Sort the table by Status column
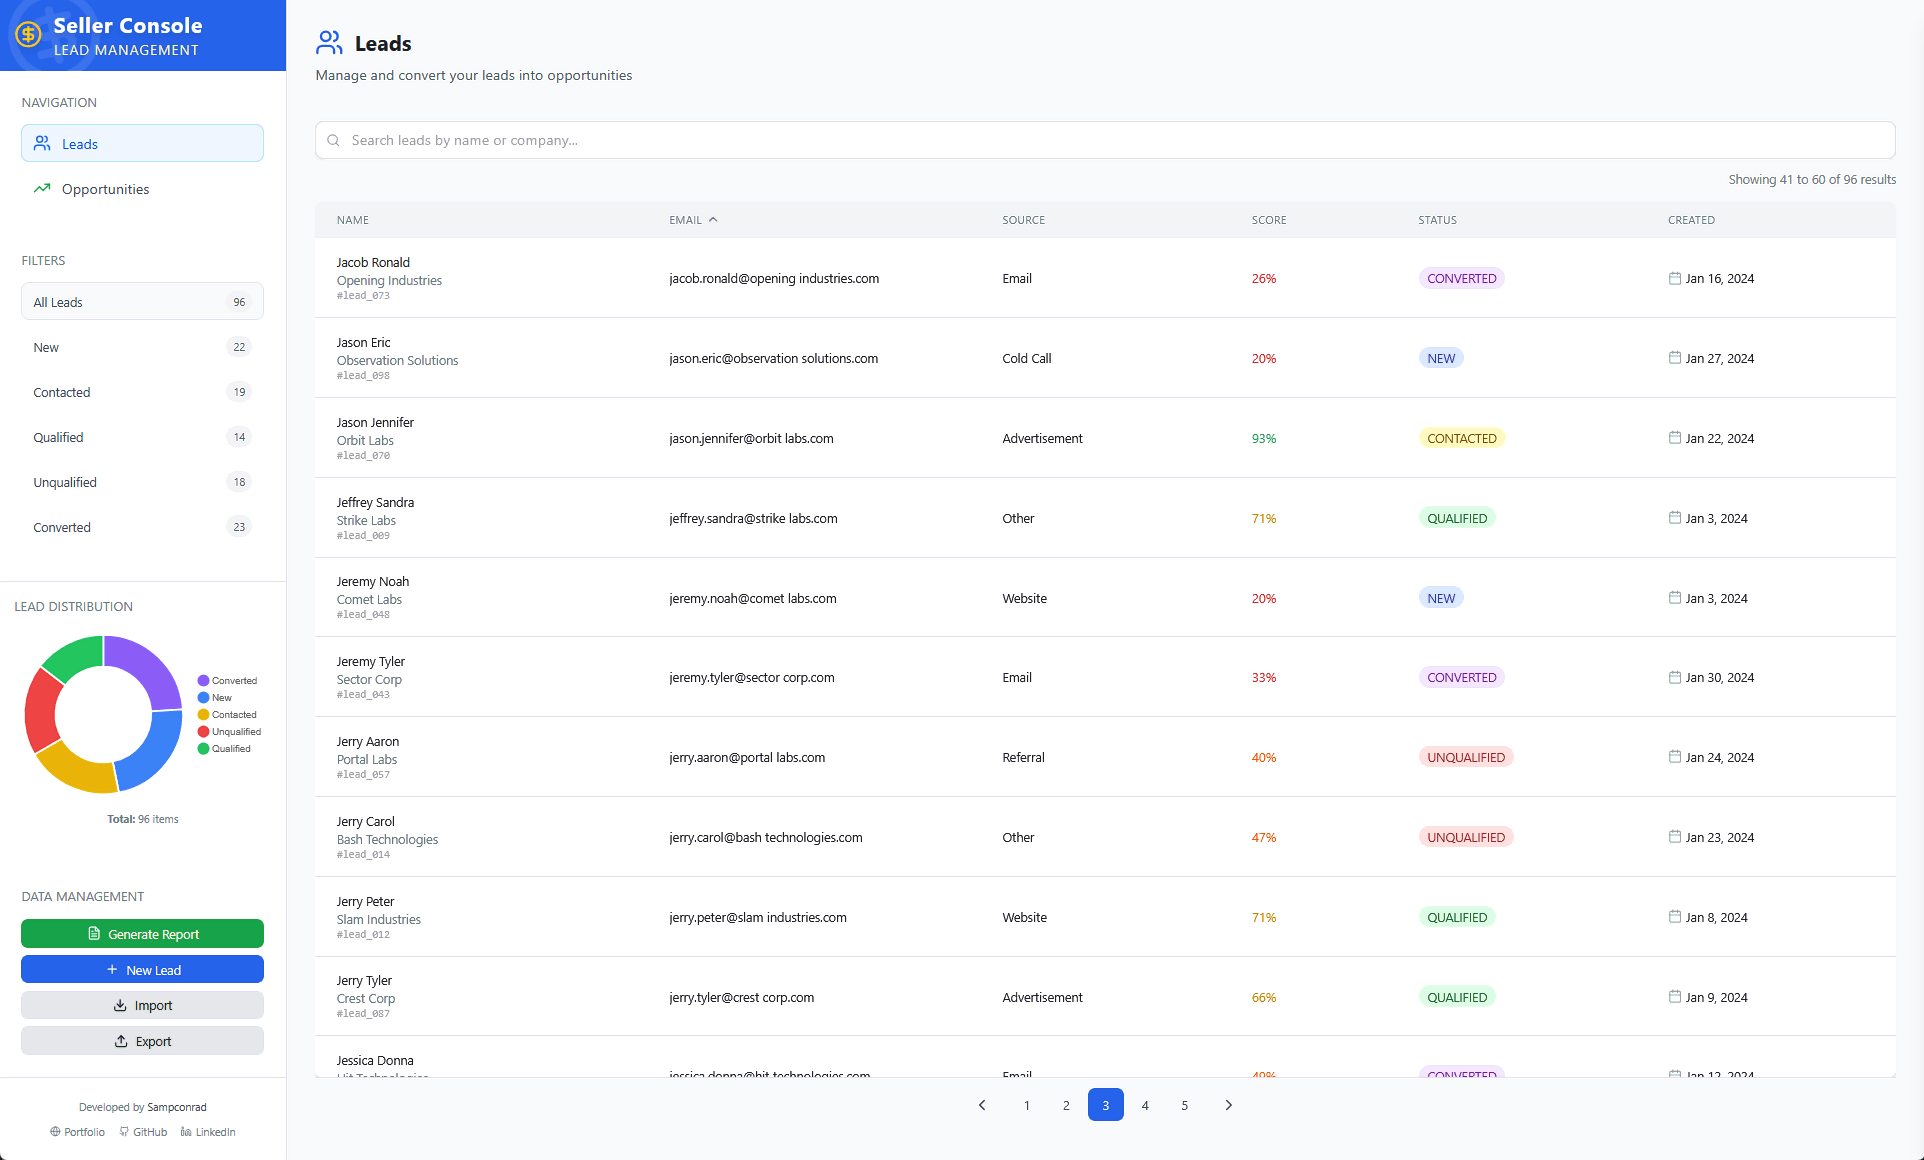 point(1437,220)
